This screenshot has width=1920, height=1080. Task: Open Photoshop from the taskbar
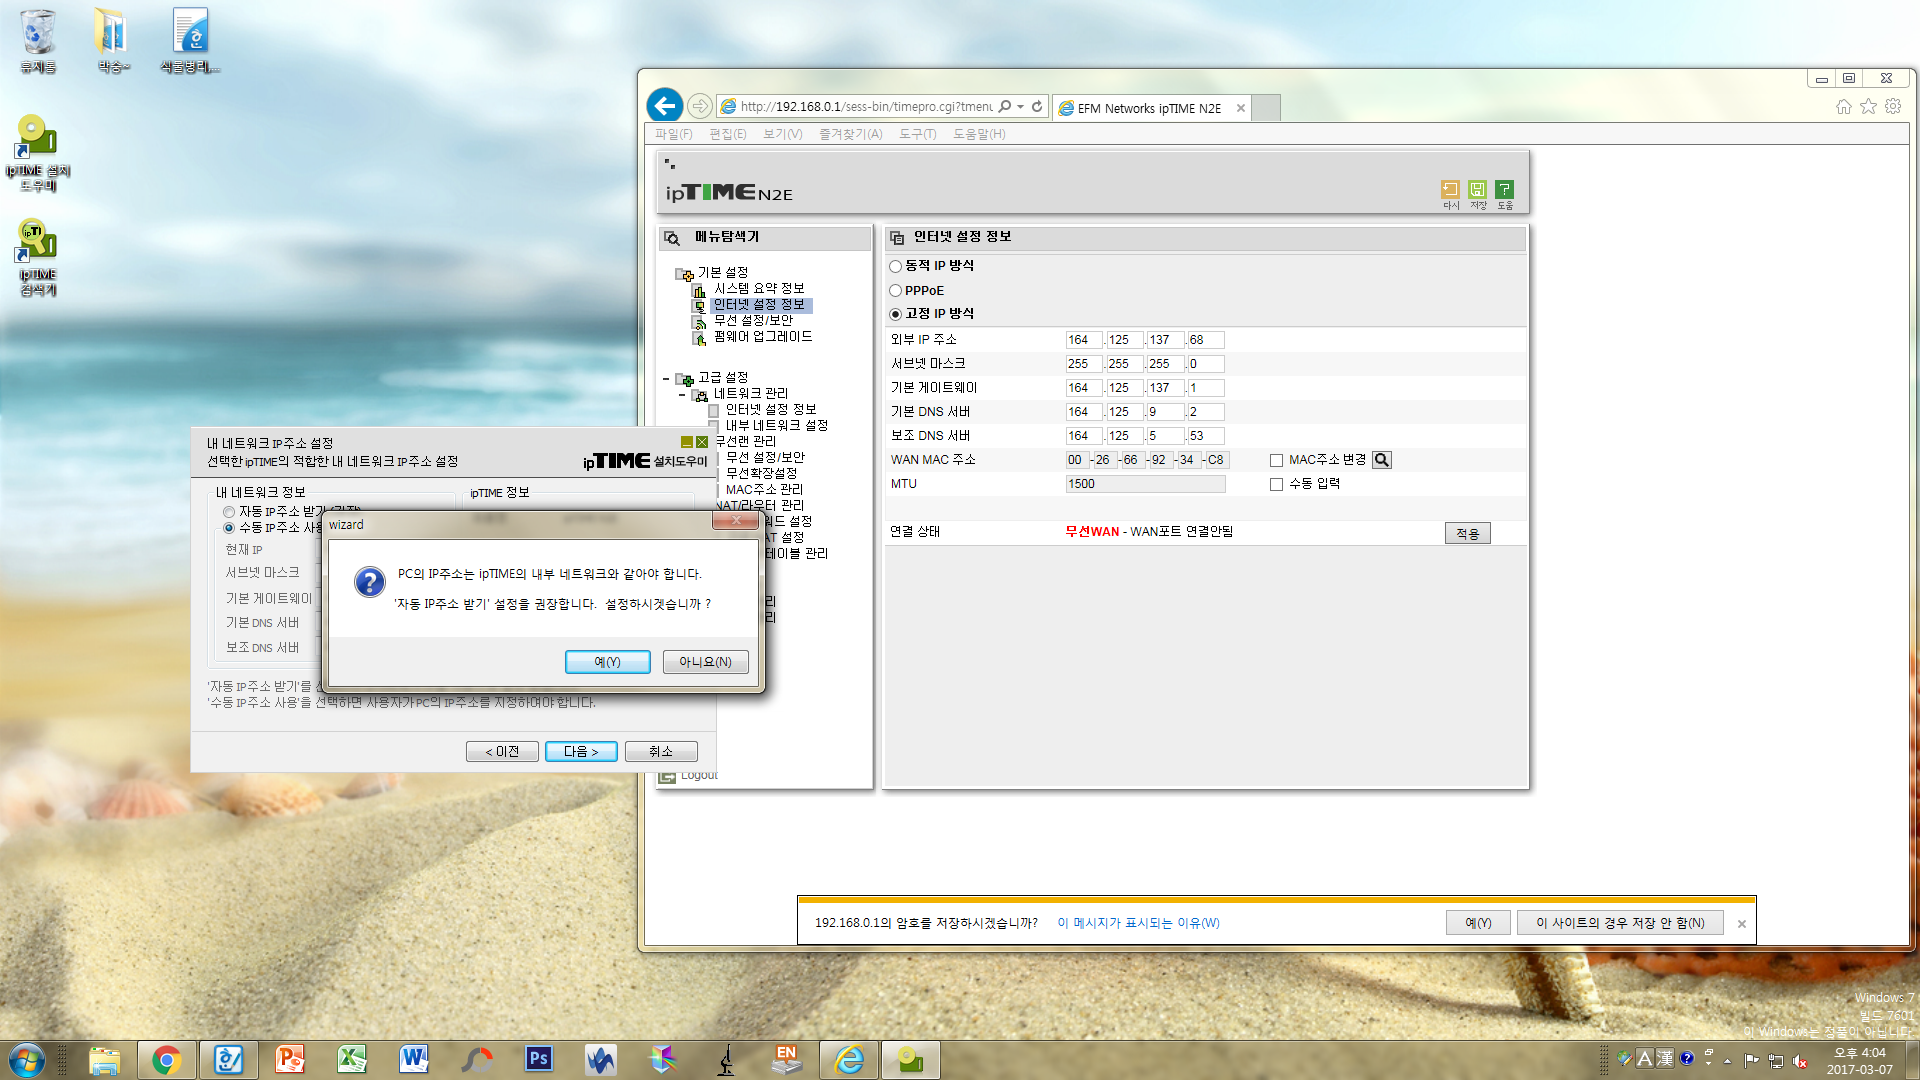click(x=538, y=1059)
